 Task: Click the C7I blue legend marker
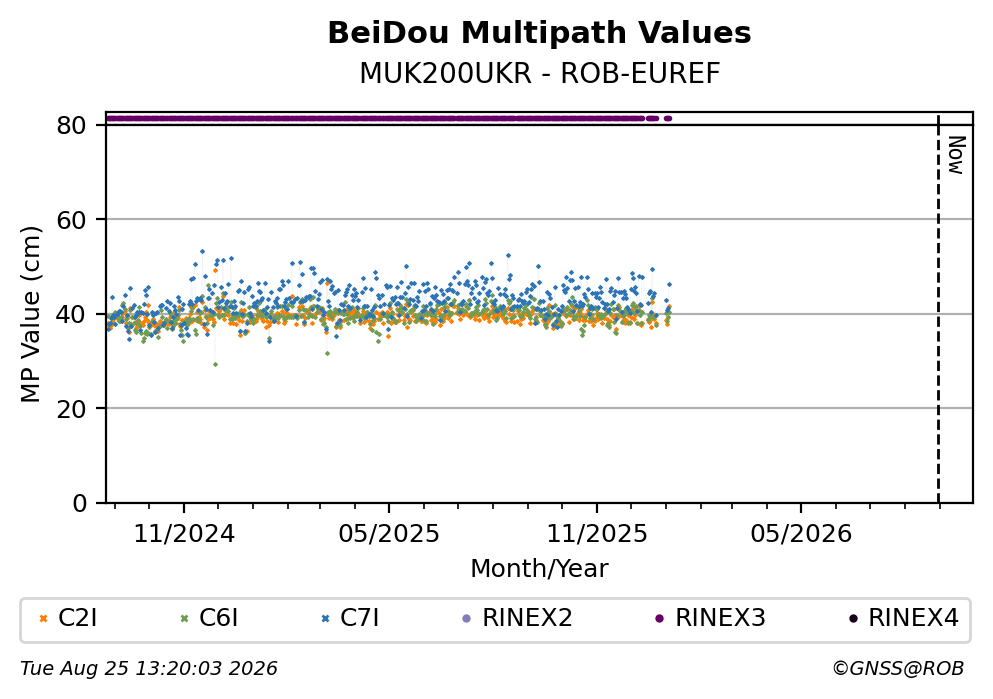click(326, 619)
